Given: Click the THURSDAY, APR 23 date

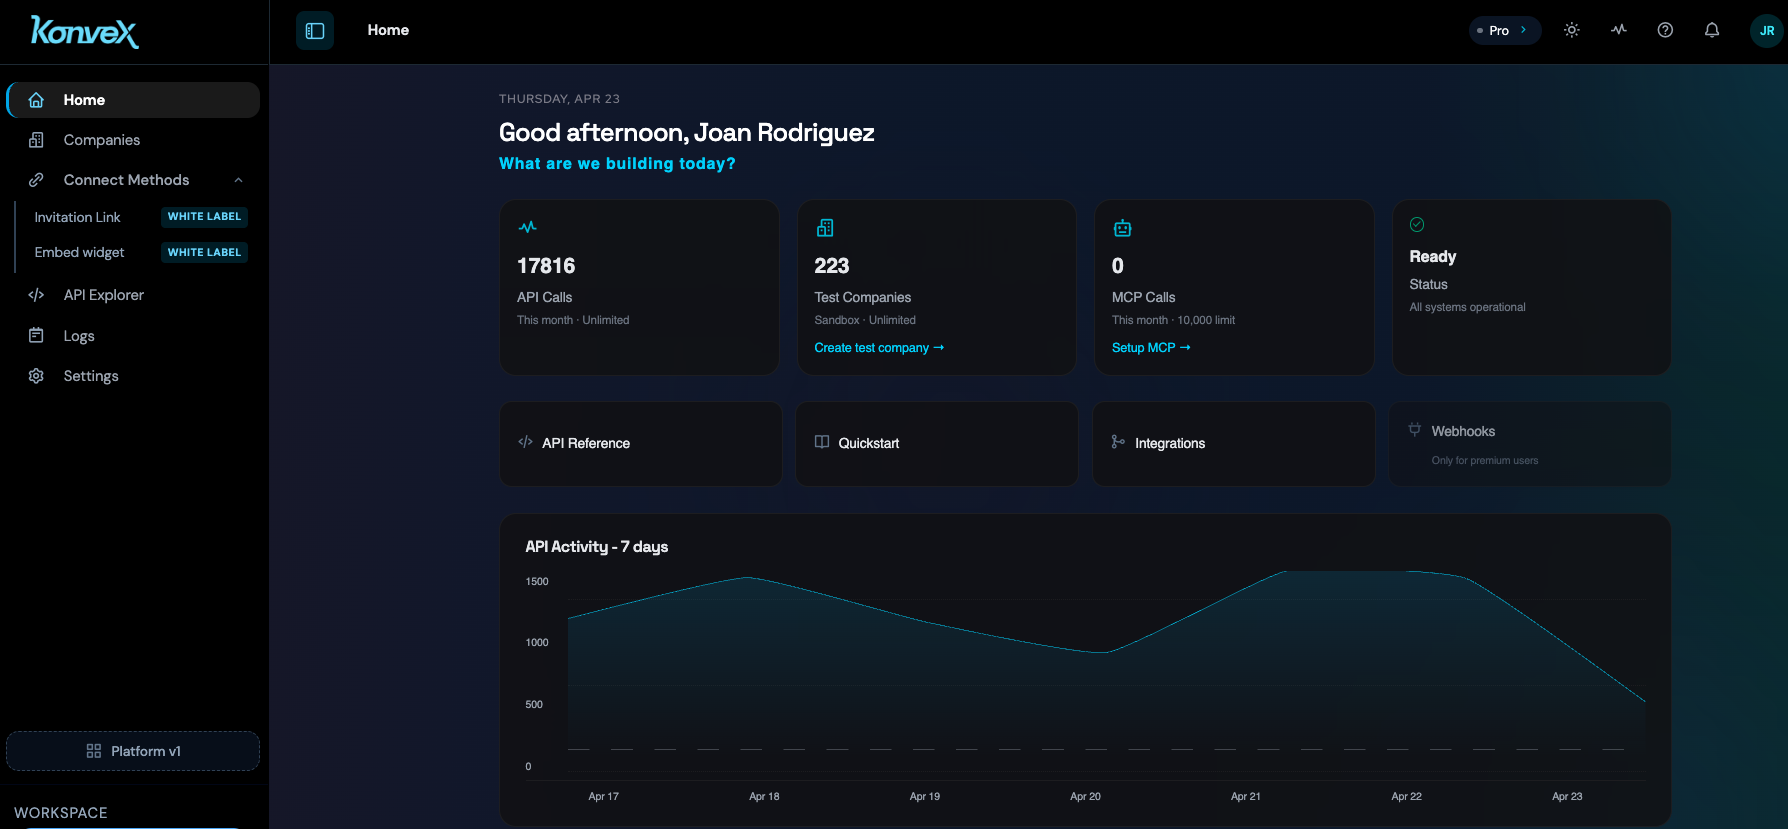Looking at the screenshot, I should [x=559, y=99].
